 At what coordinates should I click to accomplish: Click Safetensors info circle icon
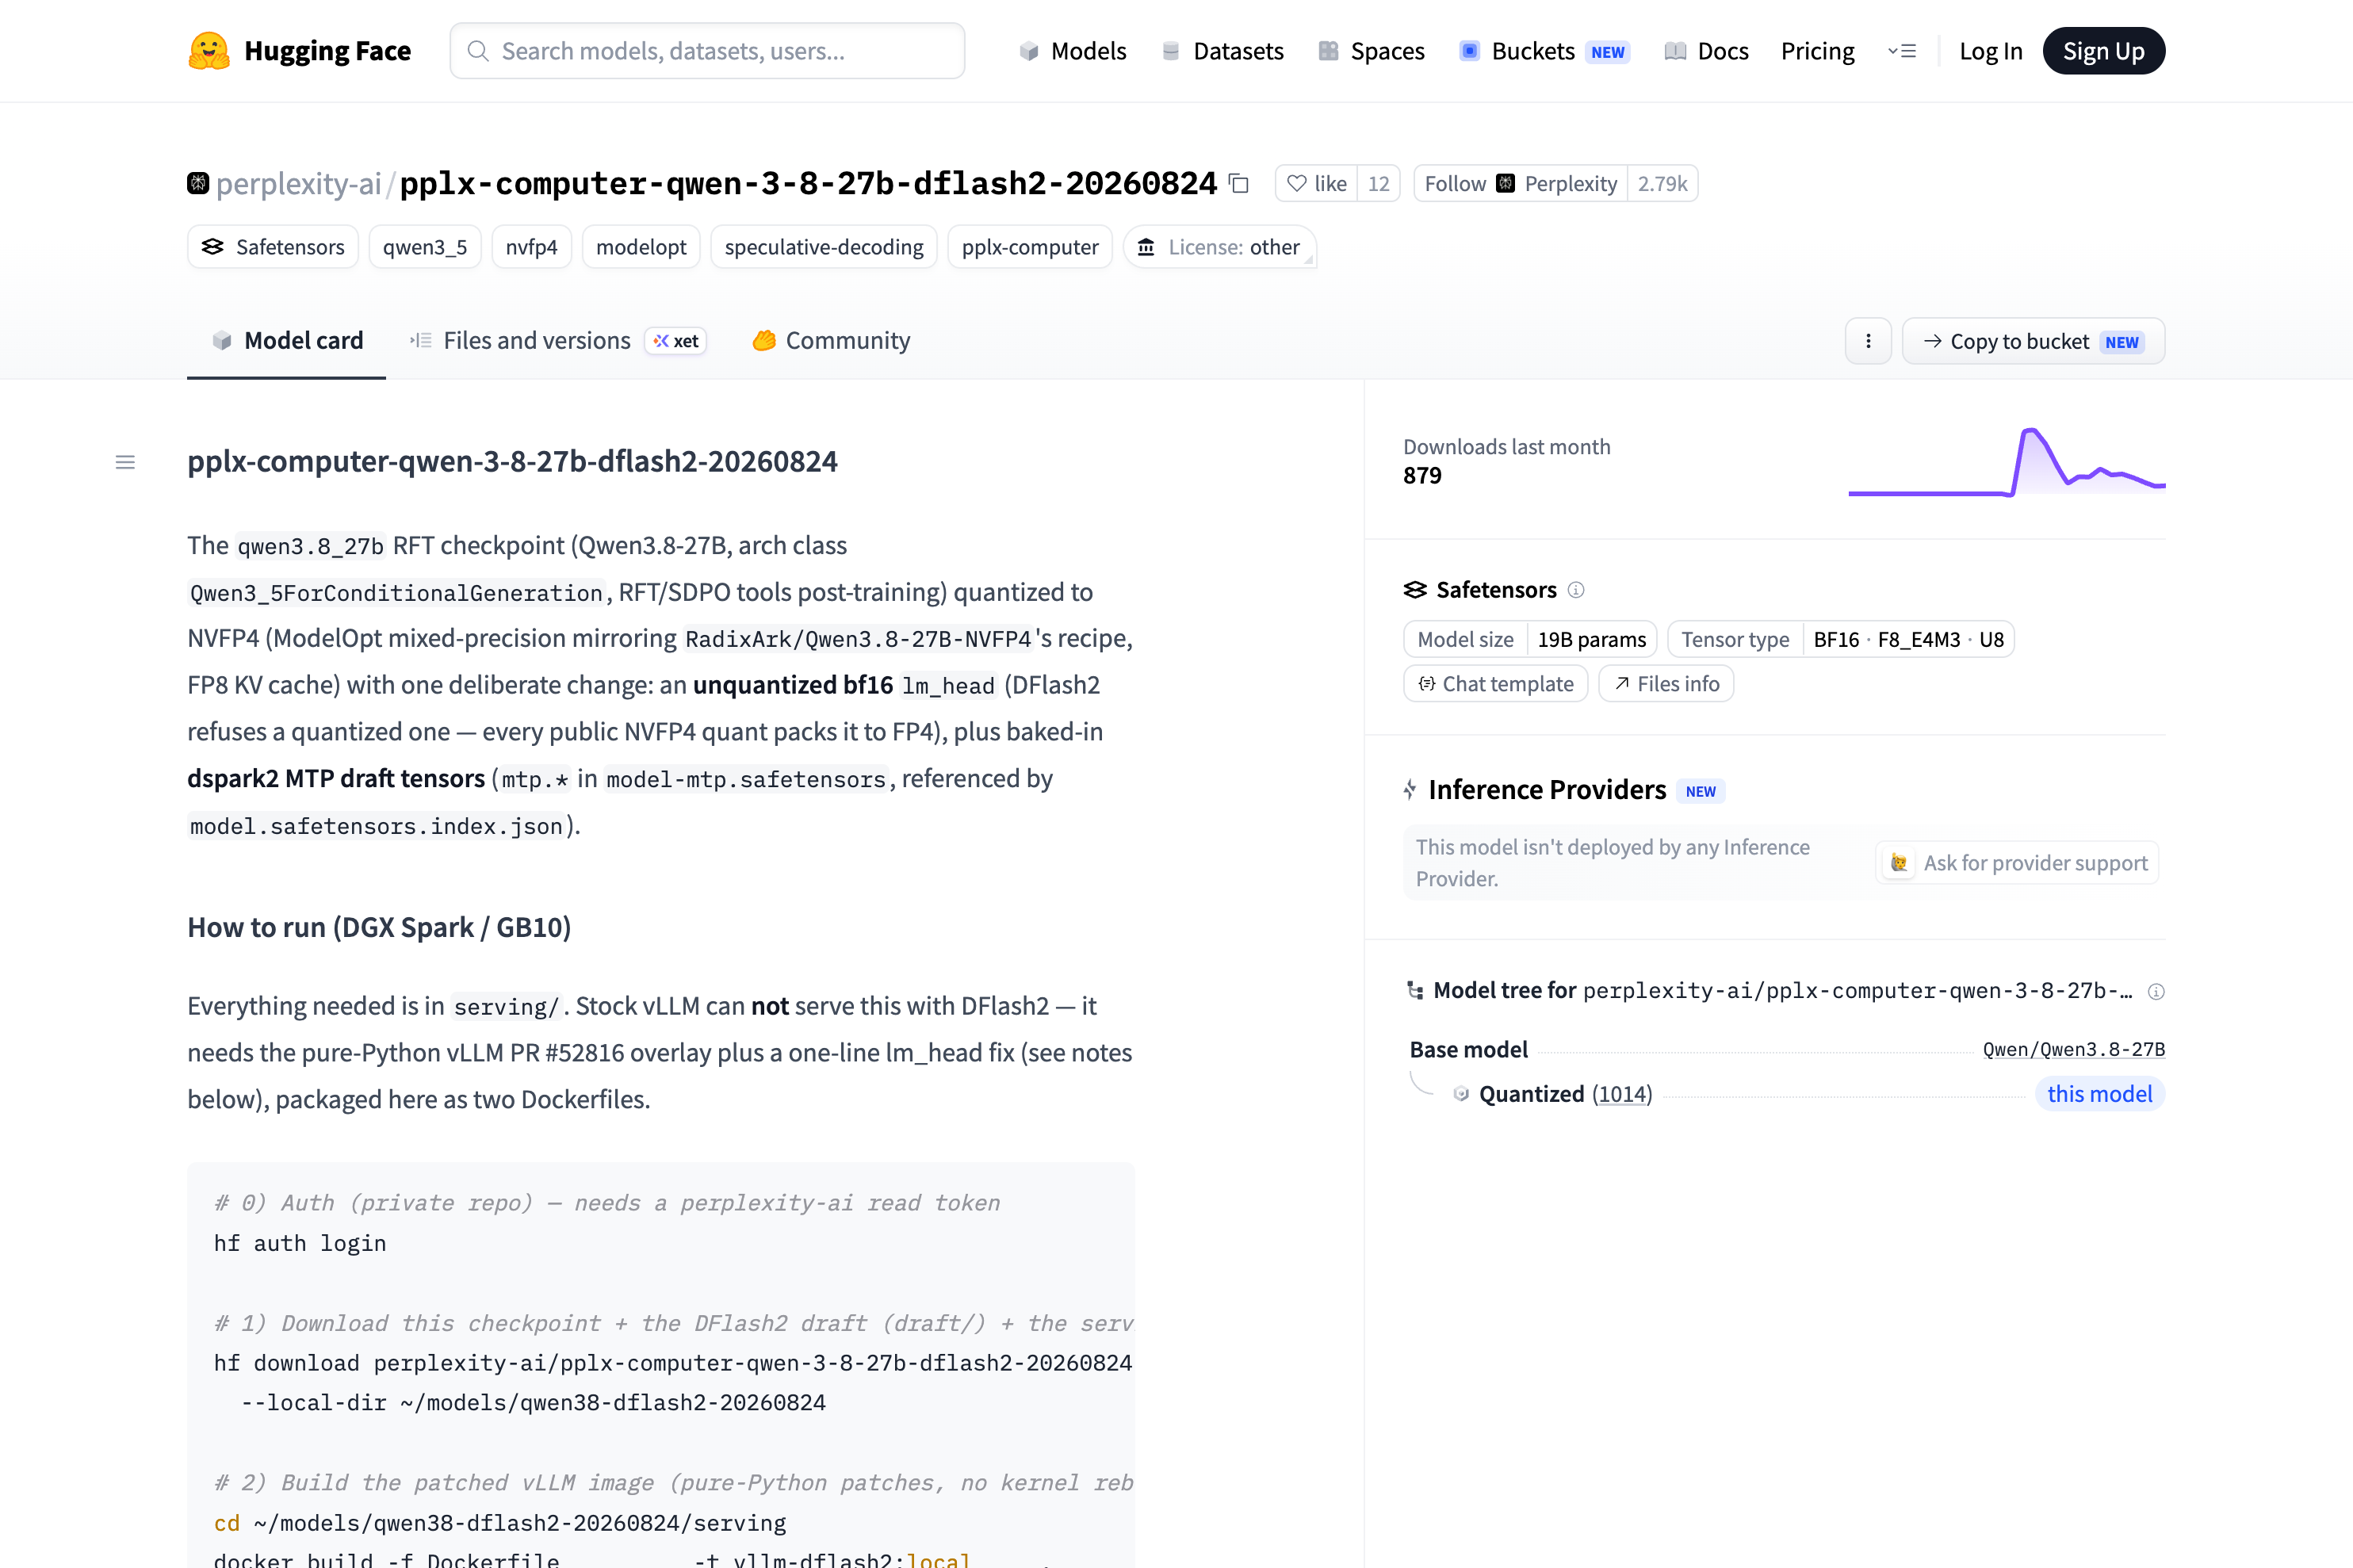pyautogui.click(x=1576, y=590)
